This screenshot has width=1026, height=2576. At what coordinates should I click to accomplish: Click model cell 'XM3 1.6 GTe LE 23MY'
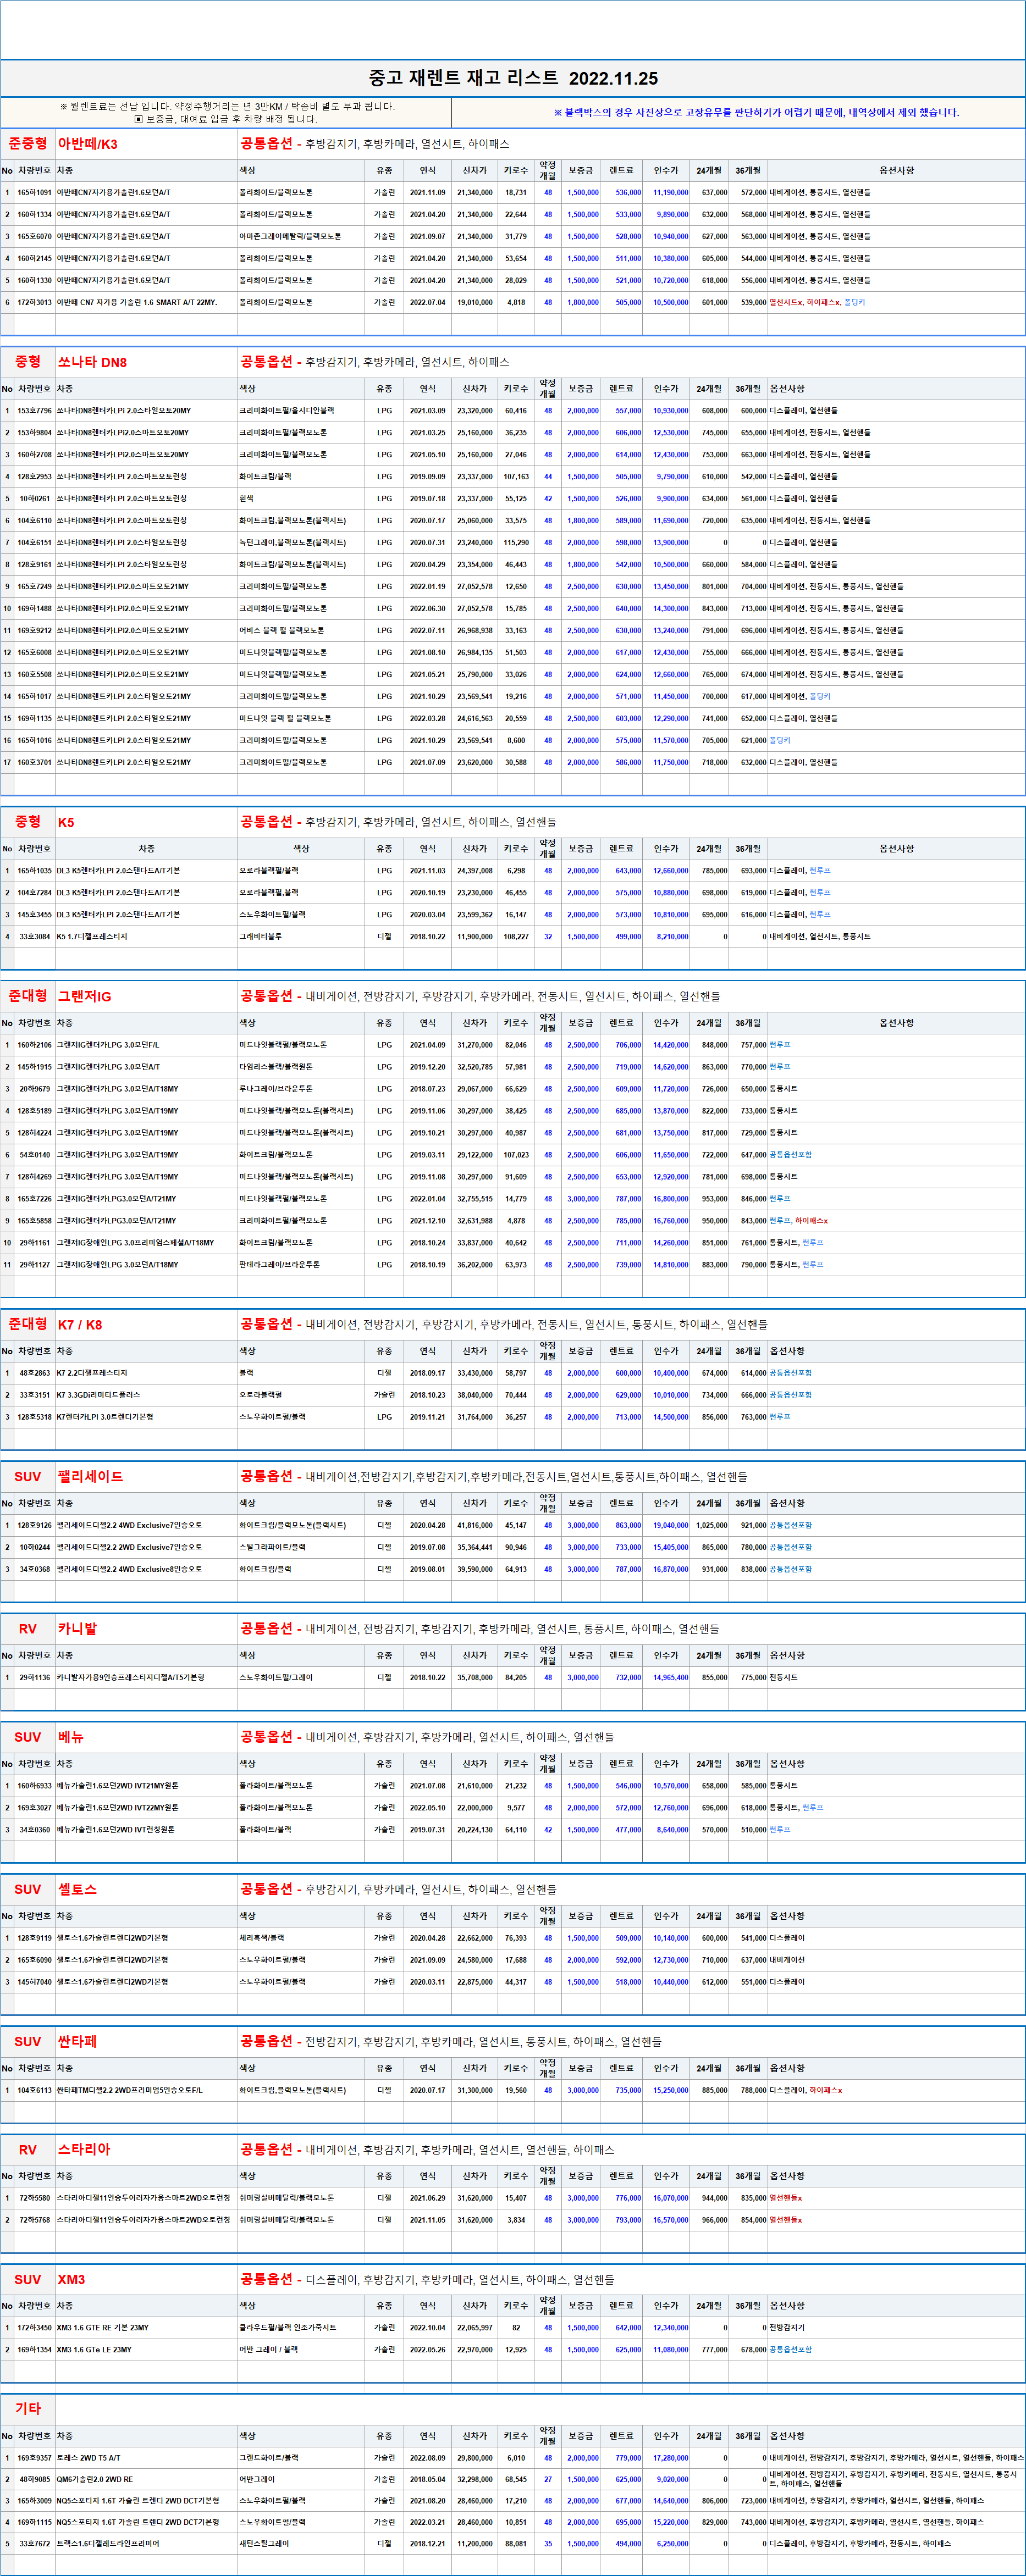tap(94, 2350)
